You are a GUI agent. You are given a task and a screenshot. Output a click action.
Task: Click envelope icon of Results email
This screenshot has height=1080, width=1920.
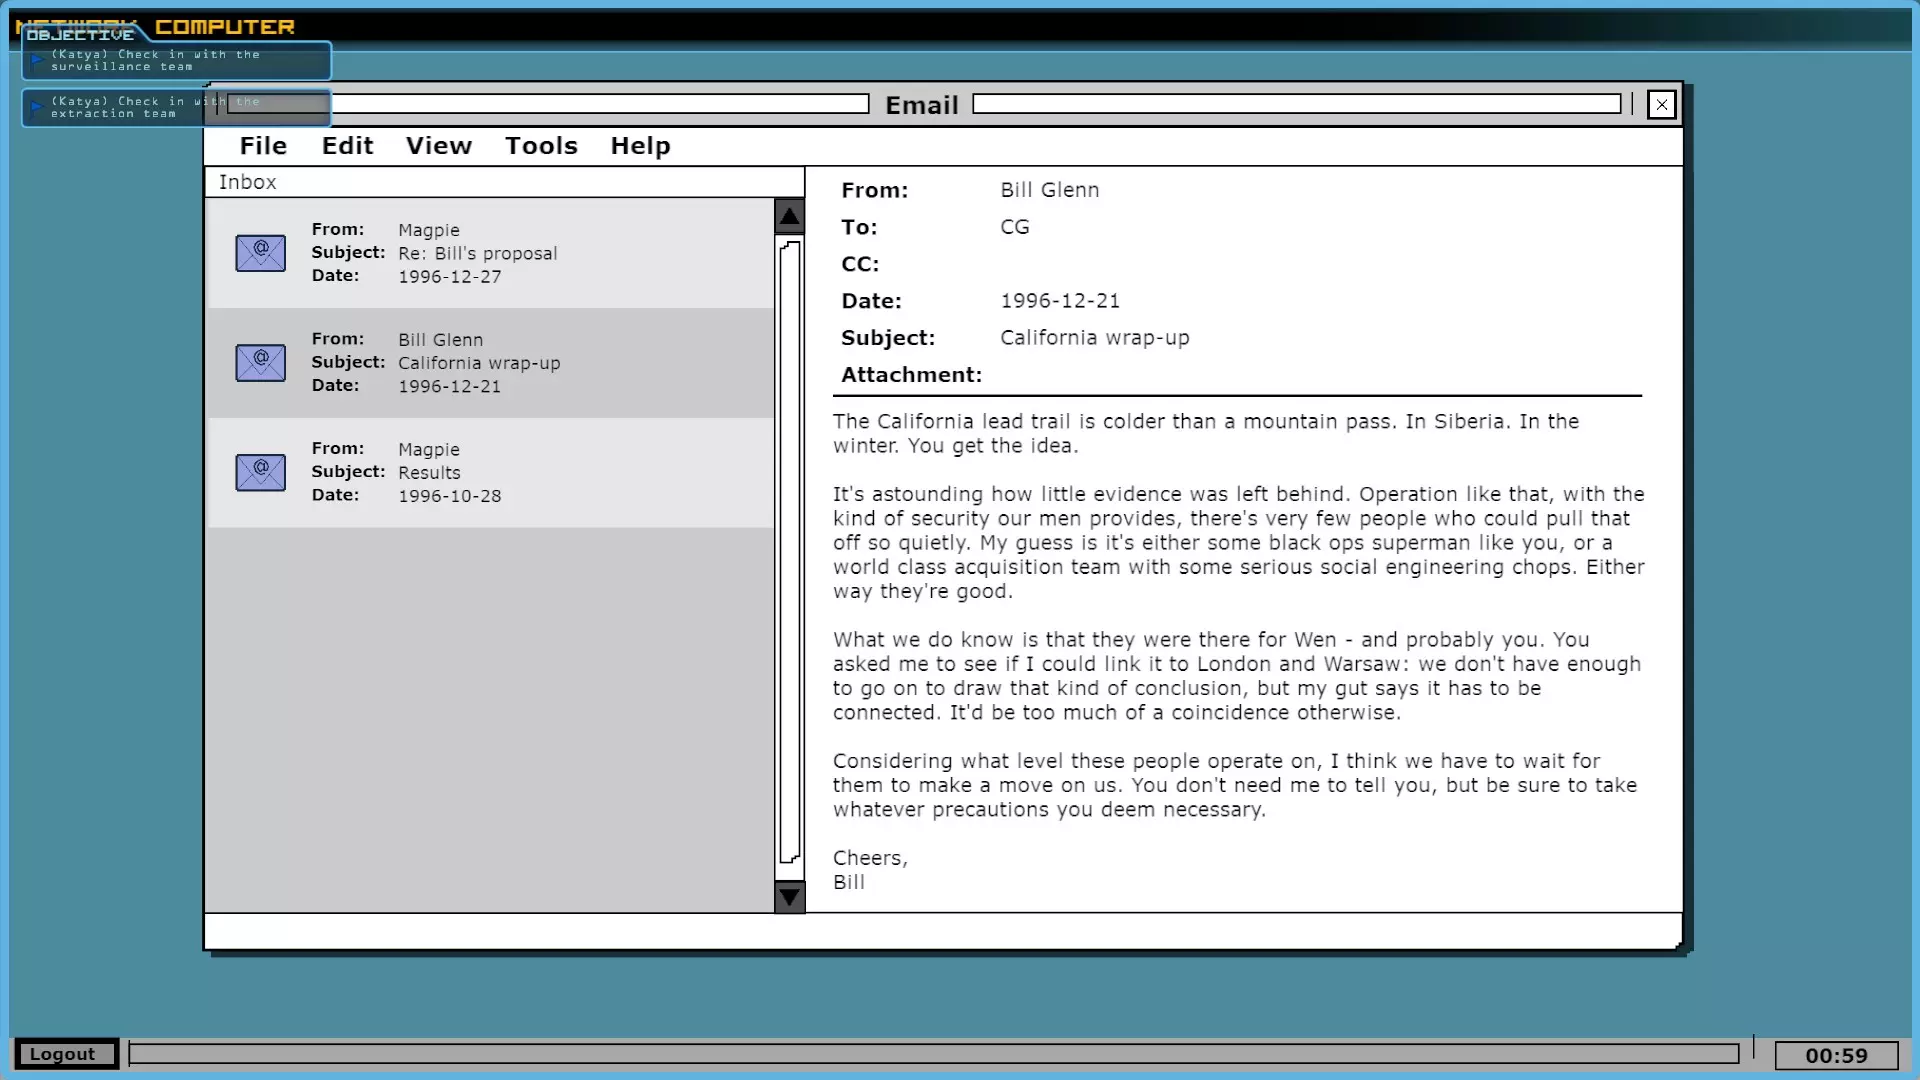(260, 472)
